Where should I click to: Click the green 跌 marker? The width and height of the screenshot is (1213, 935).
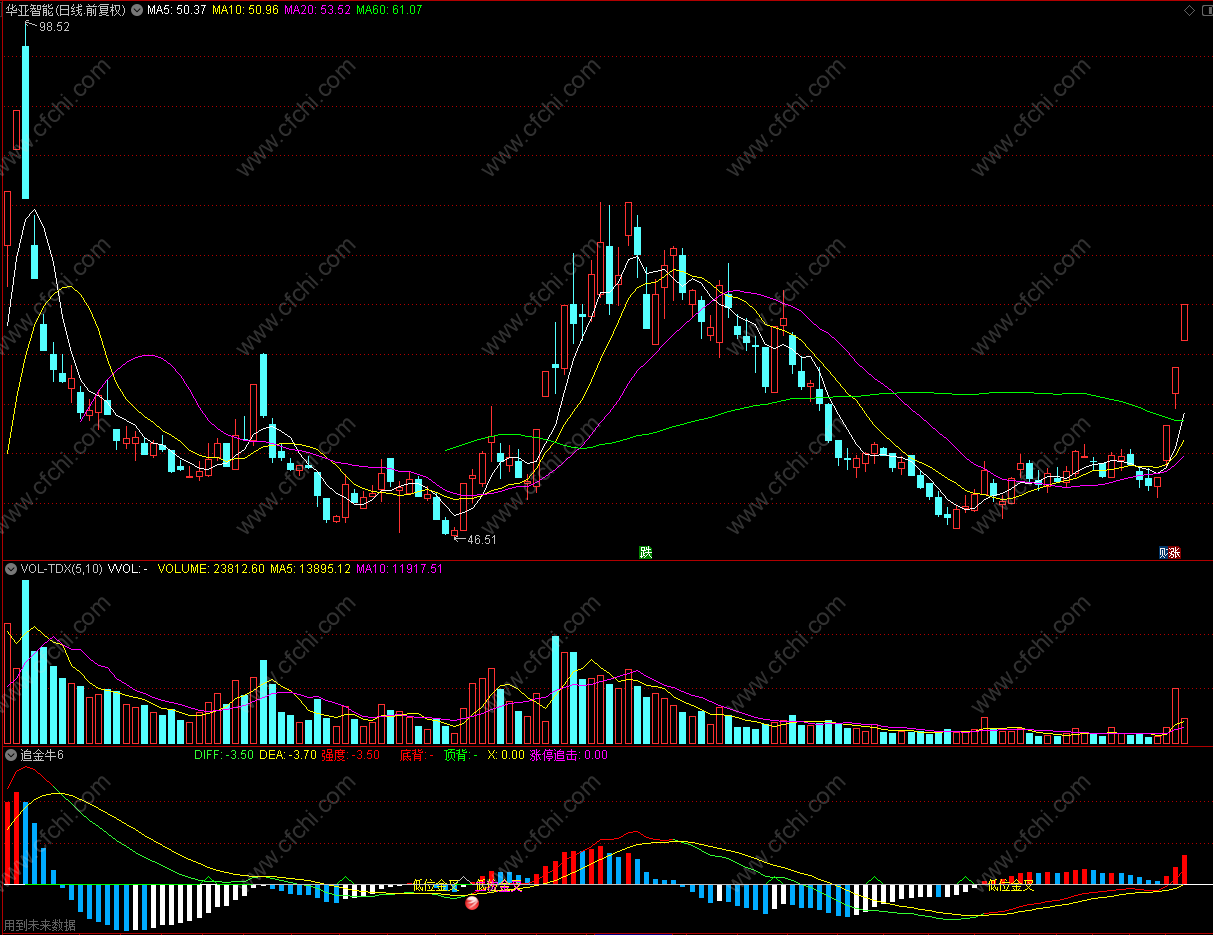646,552
